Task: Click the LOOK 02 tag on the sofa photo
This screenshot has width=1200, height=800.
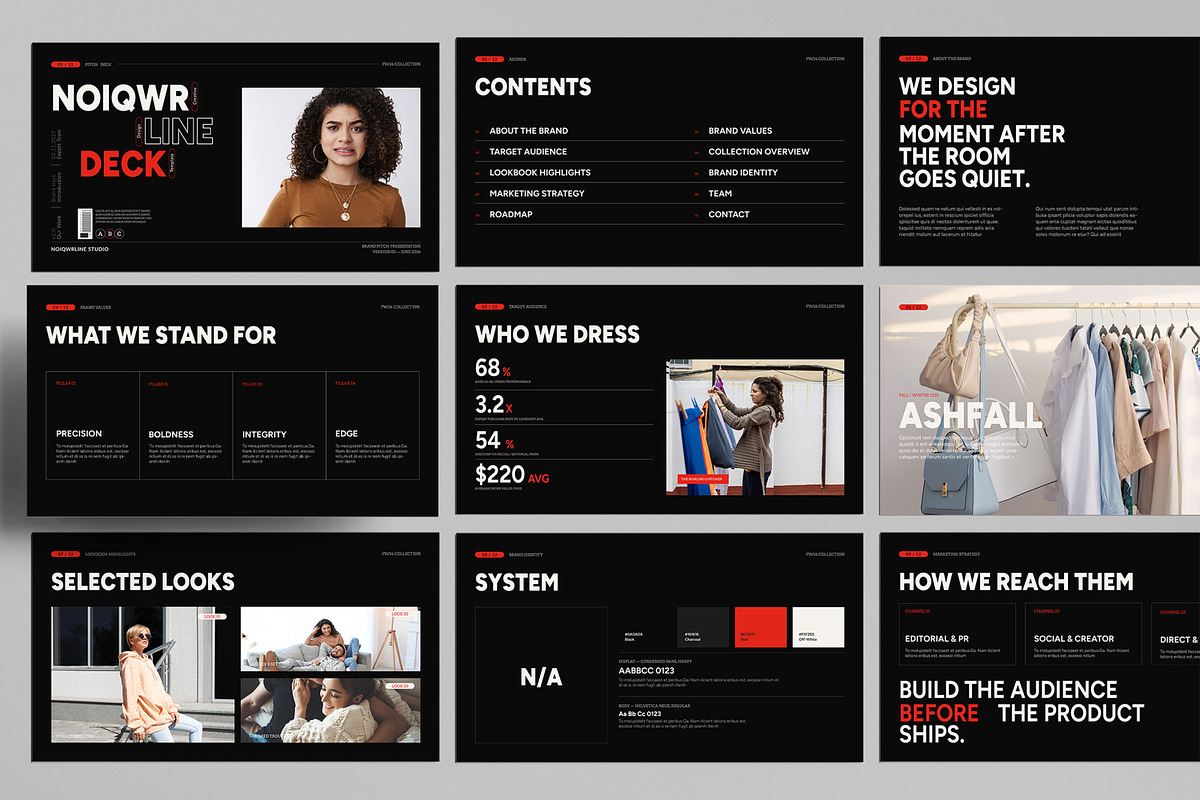Action: coord(400,614)
